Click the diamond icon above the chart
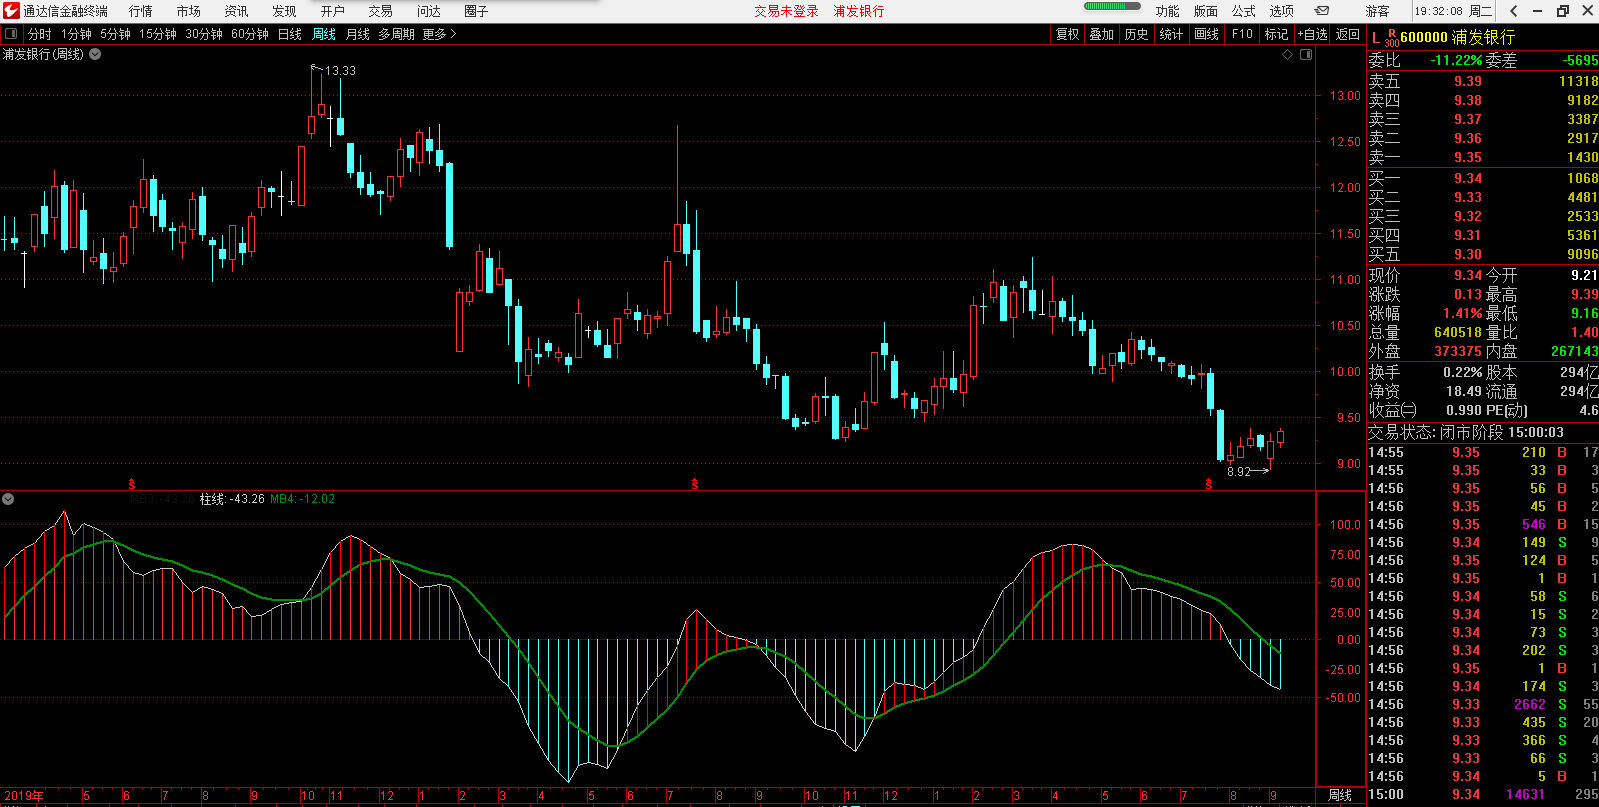The width and height of the screenshot is (1599, 807). tap(1288, 55)
